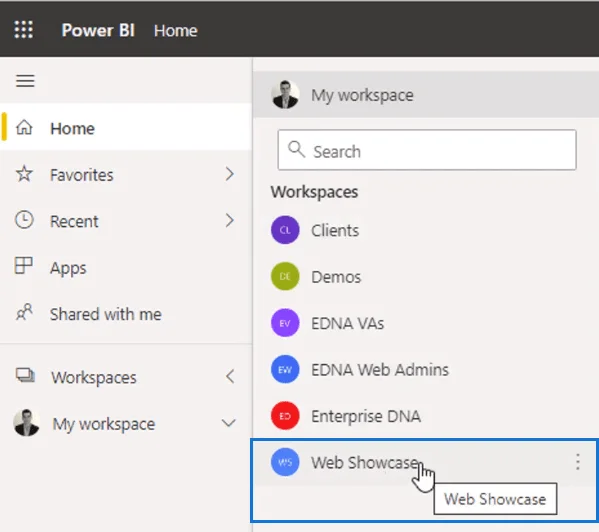
Task: Collapse the navigation pane hamburger icon
Action: point(25,81)
